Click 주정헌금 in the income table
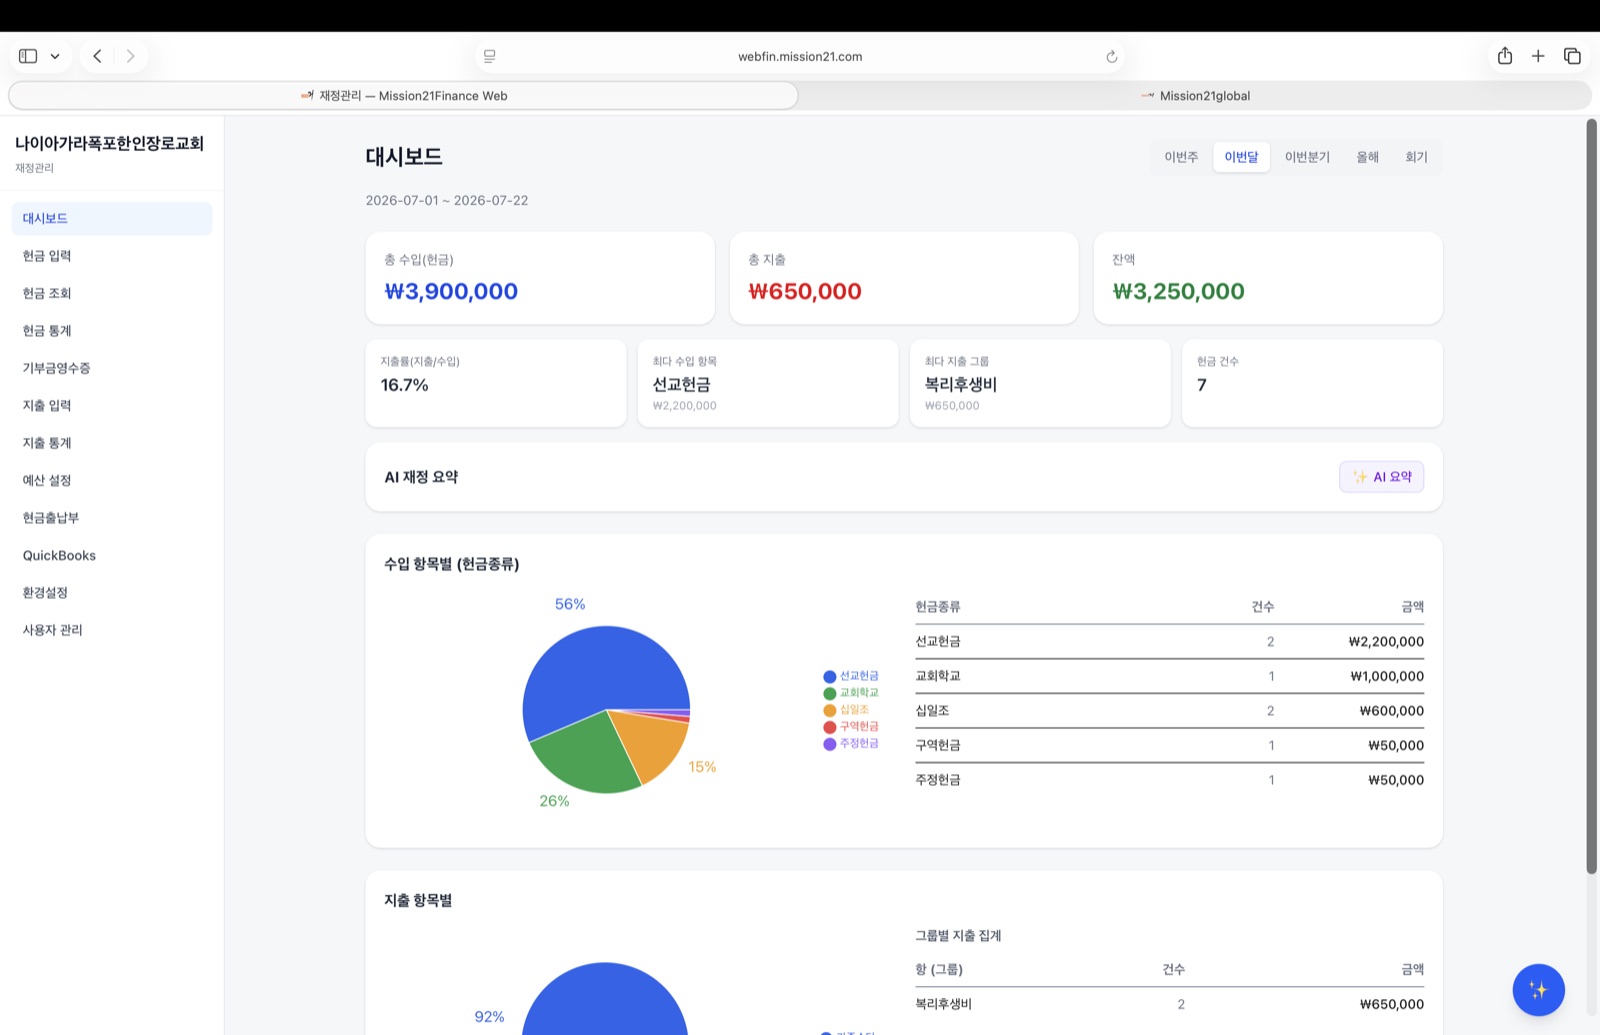 point(938,780)
